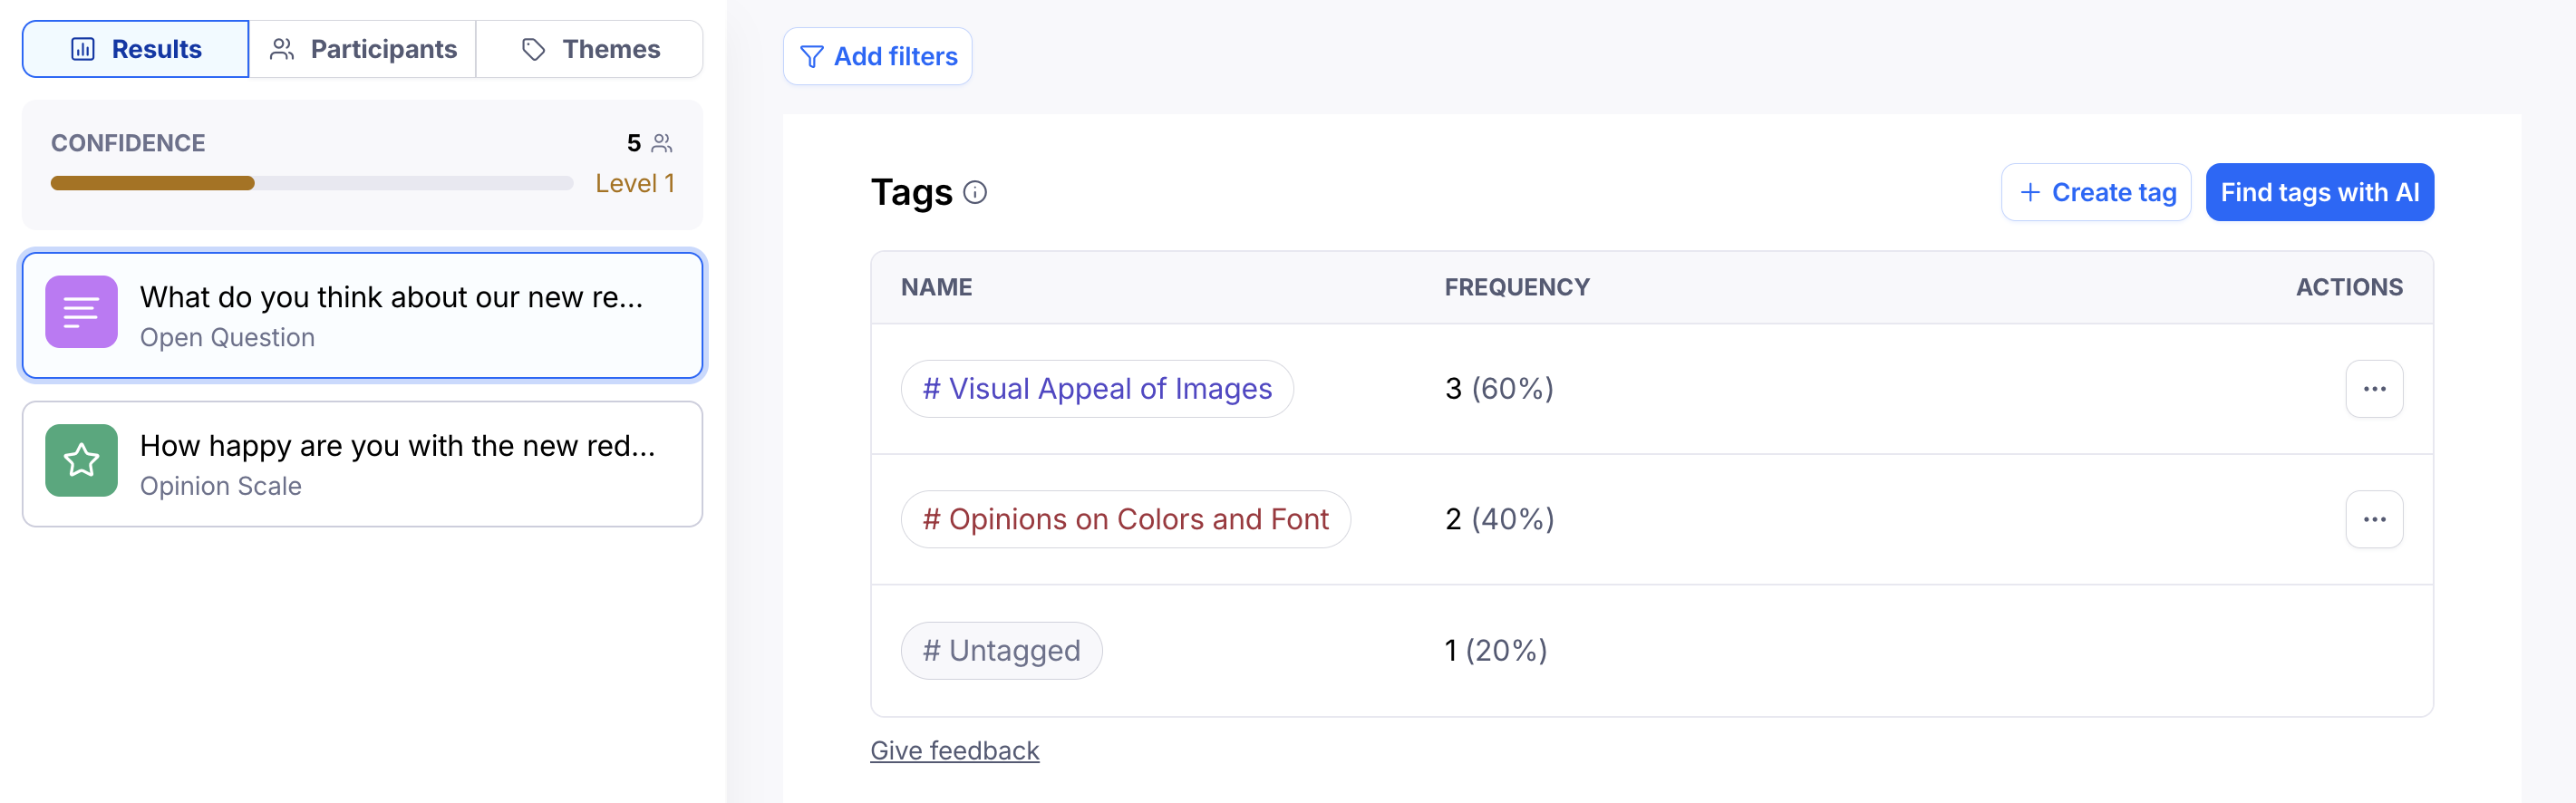Viewport: 2576px width, 803px height.
Task: Click the funnel icon in Add filters
Action: pyautogui.click(x=812, y=57)
